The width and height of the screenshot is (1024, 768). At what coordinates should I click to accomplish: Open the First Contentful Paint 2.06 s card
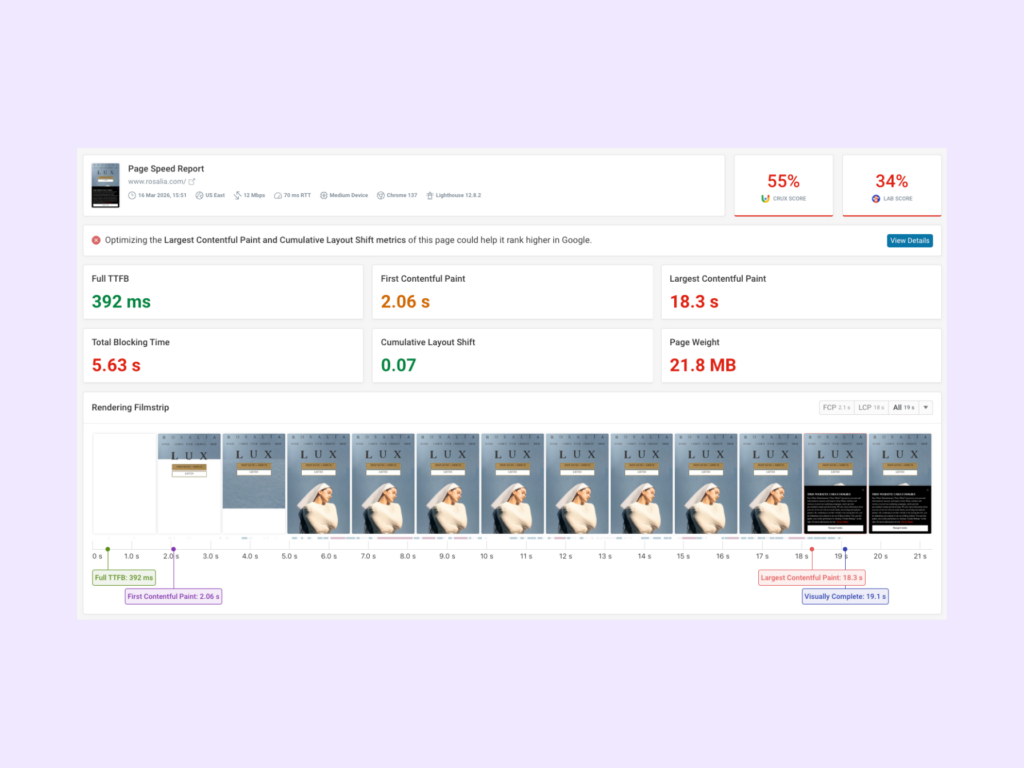click(512, 292)
